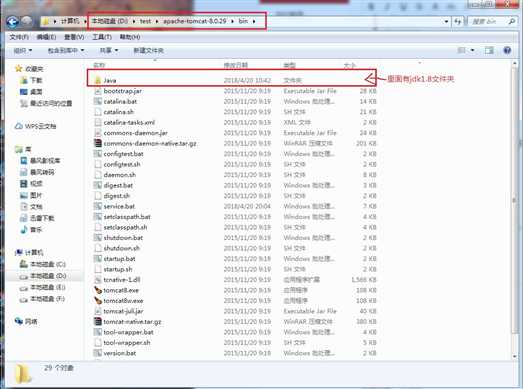Screen dimensions: 523x389
Task: Expand the Organize dropdown in toolbar
Action: 23,50
